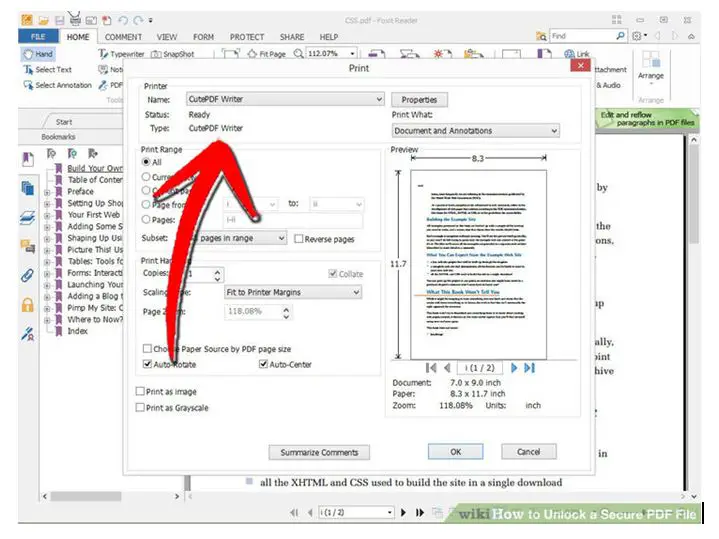Viewport: 719px width, 539px height.
Task: Enable Print as image
Action: [x=140, y=392]
